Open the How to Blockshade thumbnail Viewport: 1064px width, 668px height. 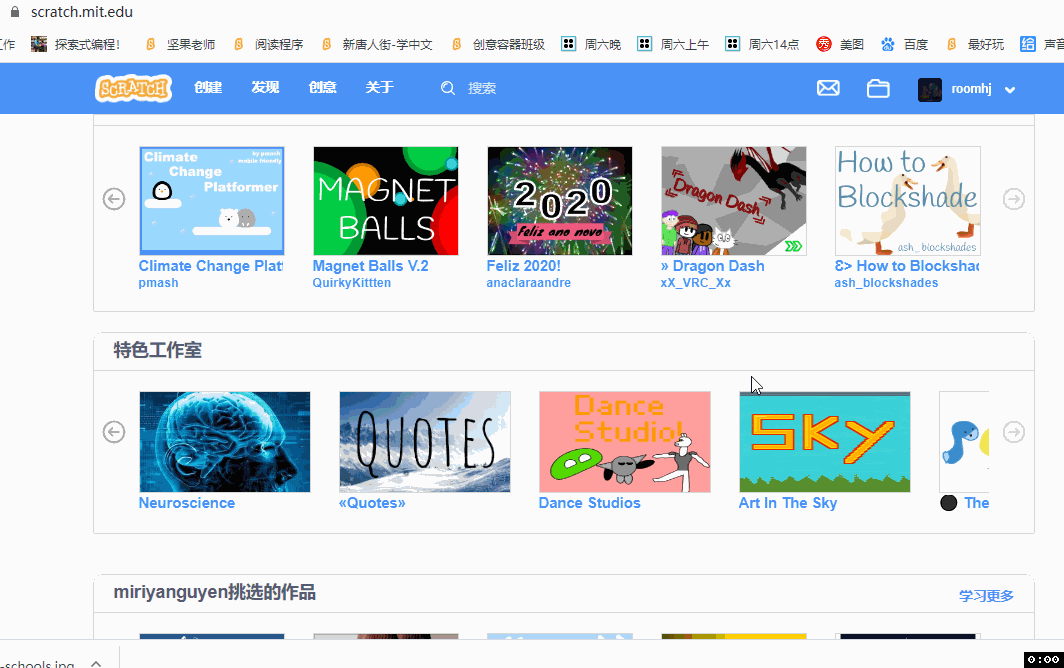tap(907, 201)
